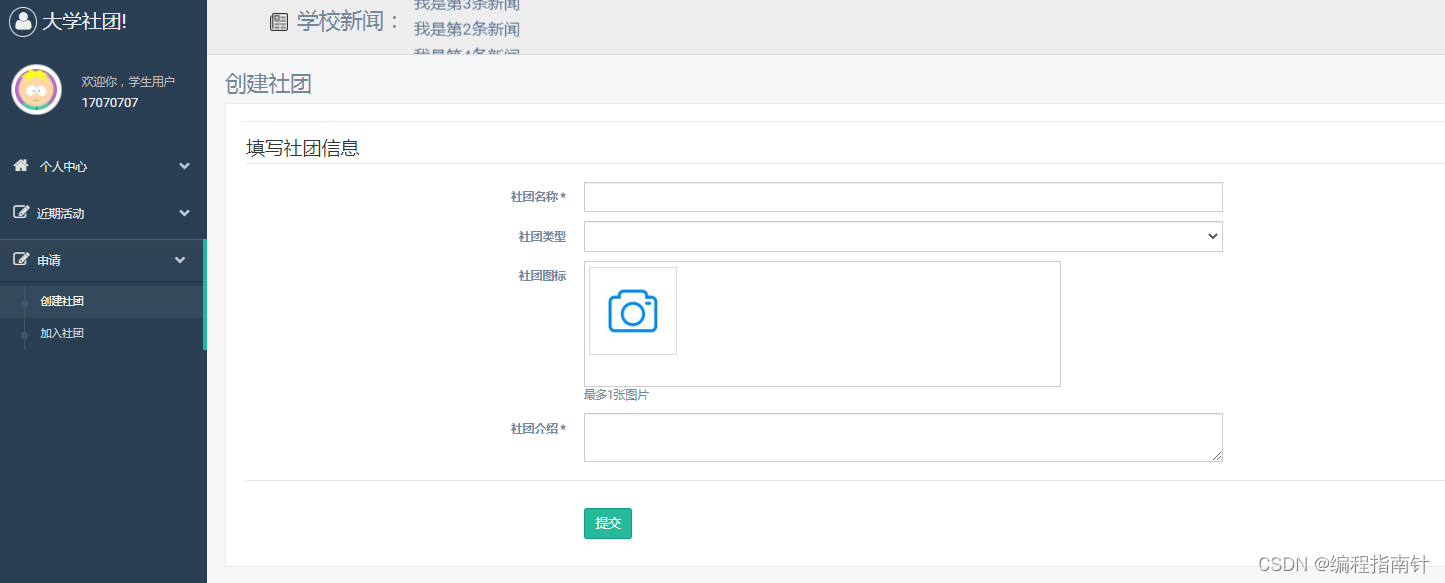
Task: Click the edit icon next to 近期活动
Action: (x=20, y=213)
